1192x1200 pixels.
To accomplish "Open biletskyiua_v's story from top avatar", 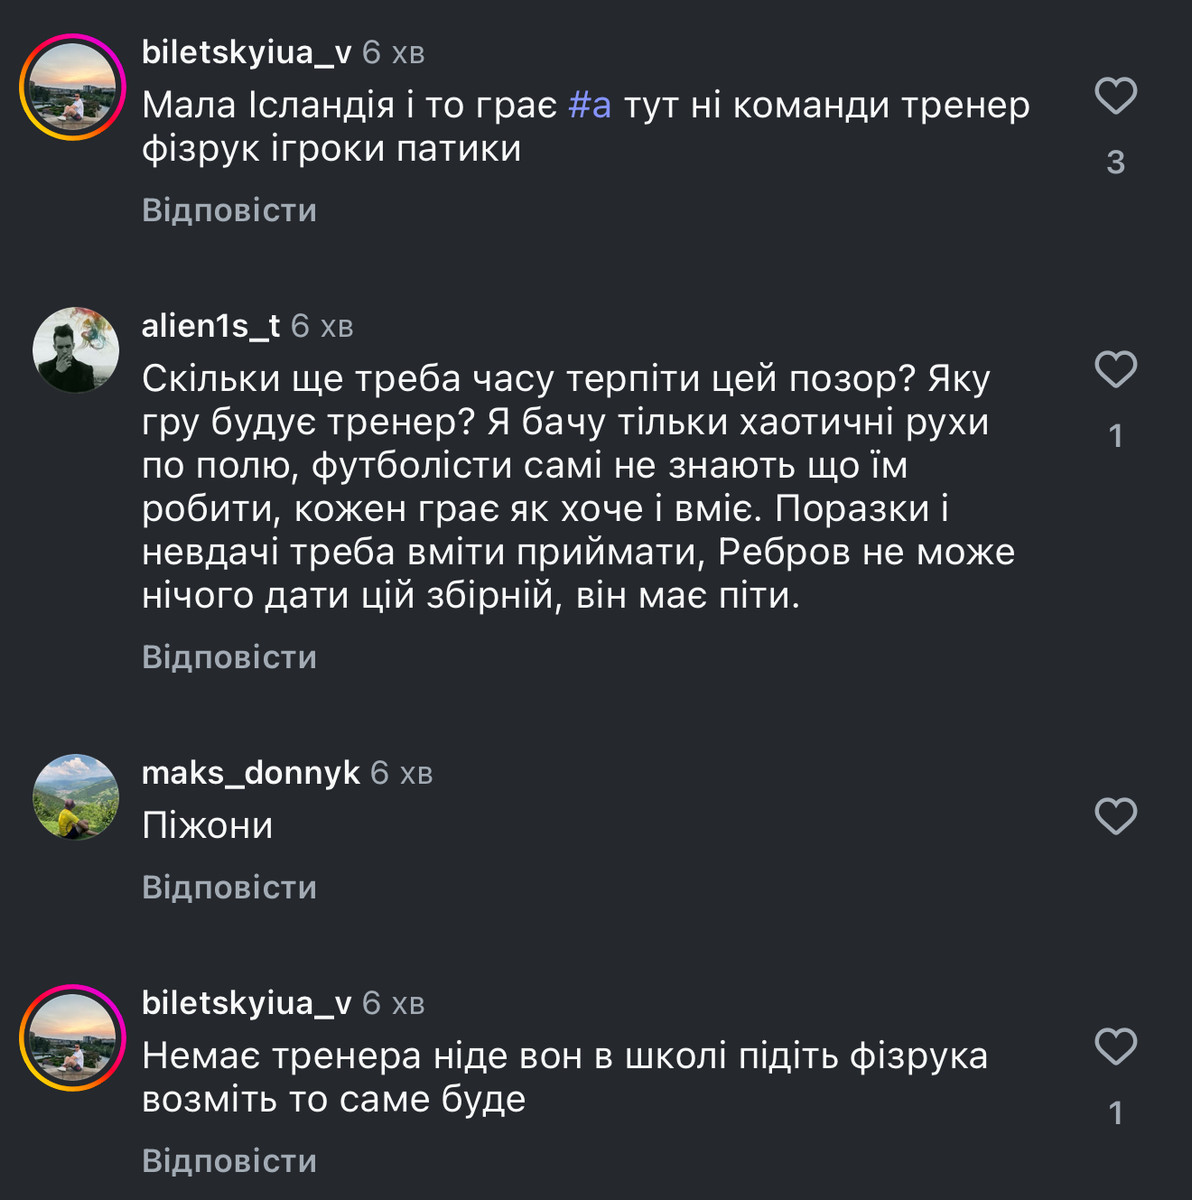I will click(72, 87).
